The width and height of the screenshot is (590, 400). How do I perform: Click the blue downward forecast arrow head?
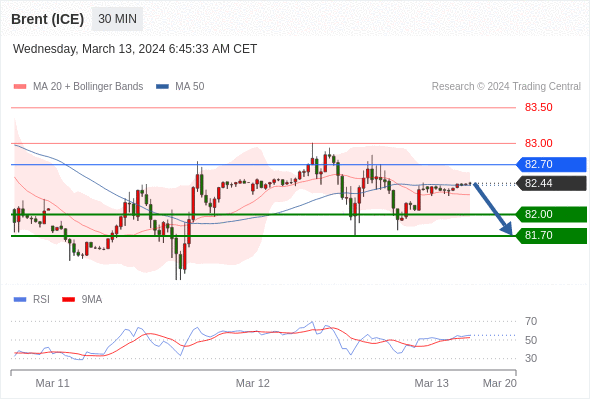tap(507, 228)
